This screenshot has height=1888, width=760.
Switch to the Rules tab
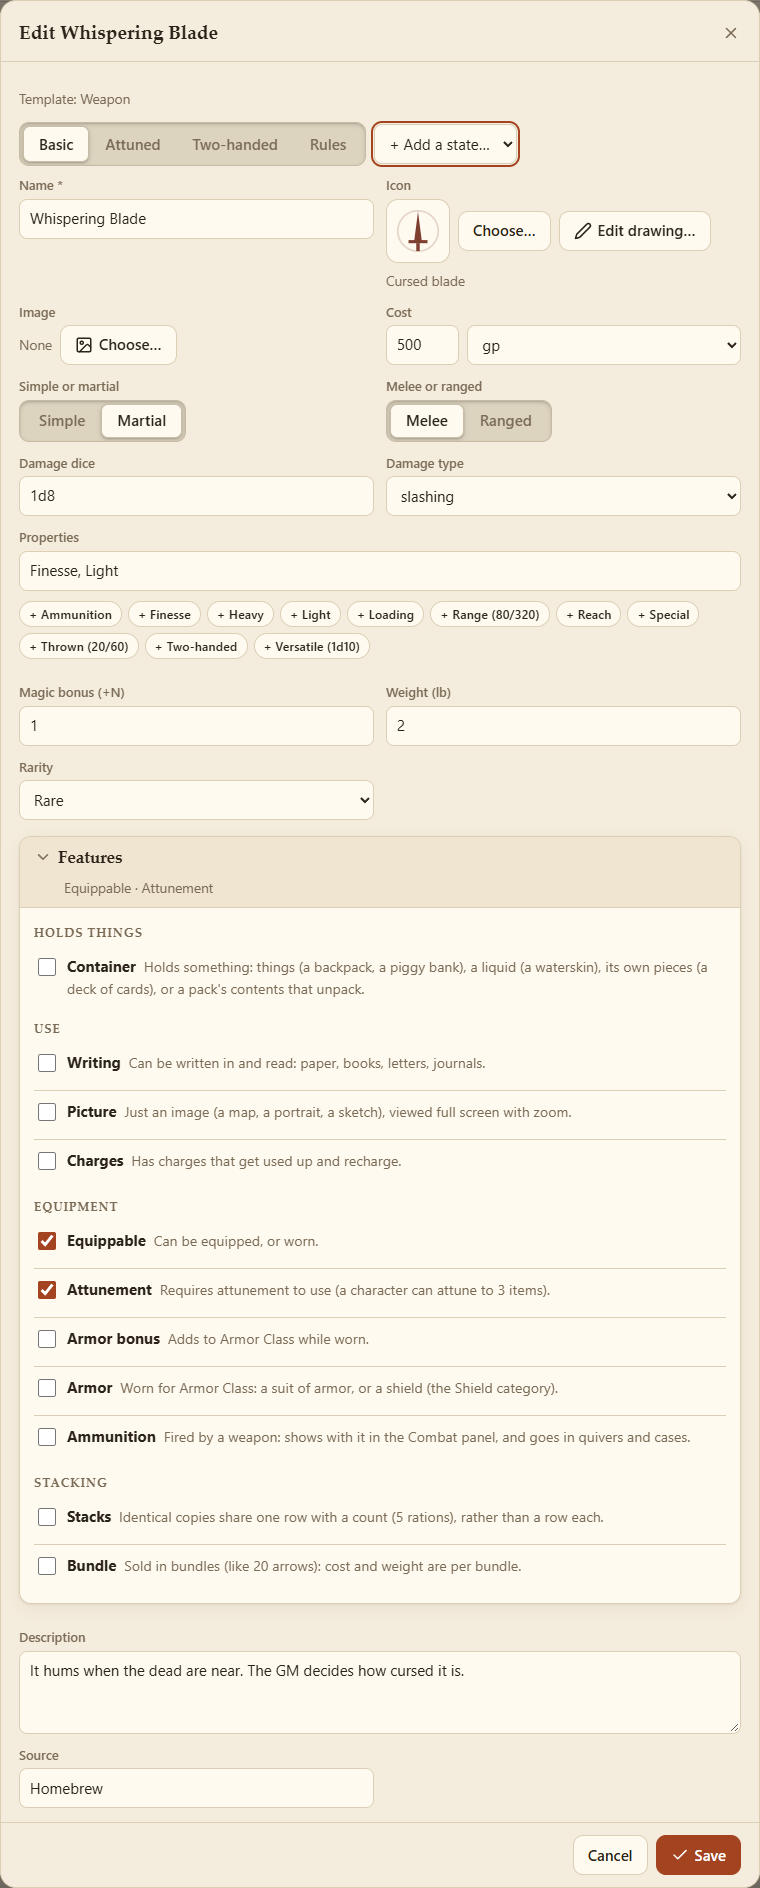pyautogui.click(x=328, y=145)
